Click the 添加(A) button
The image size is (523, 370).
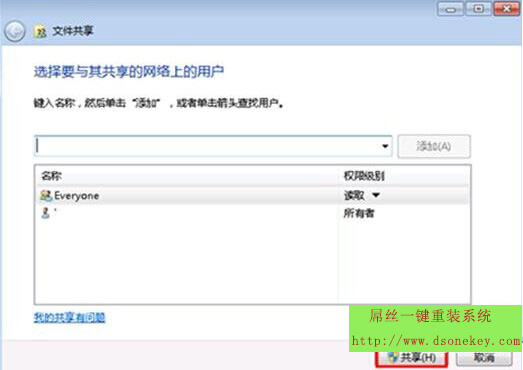pos(434,146)
